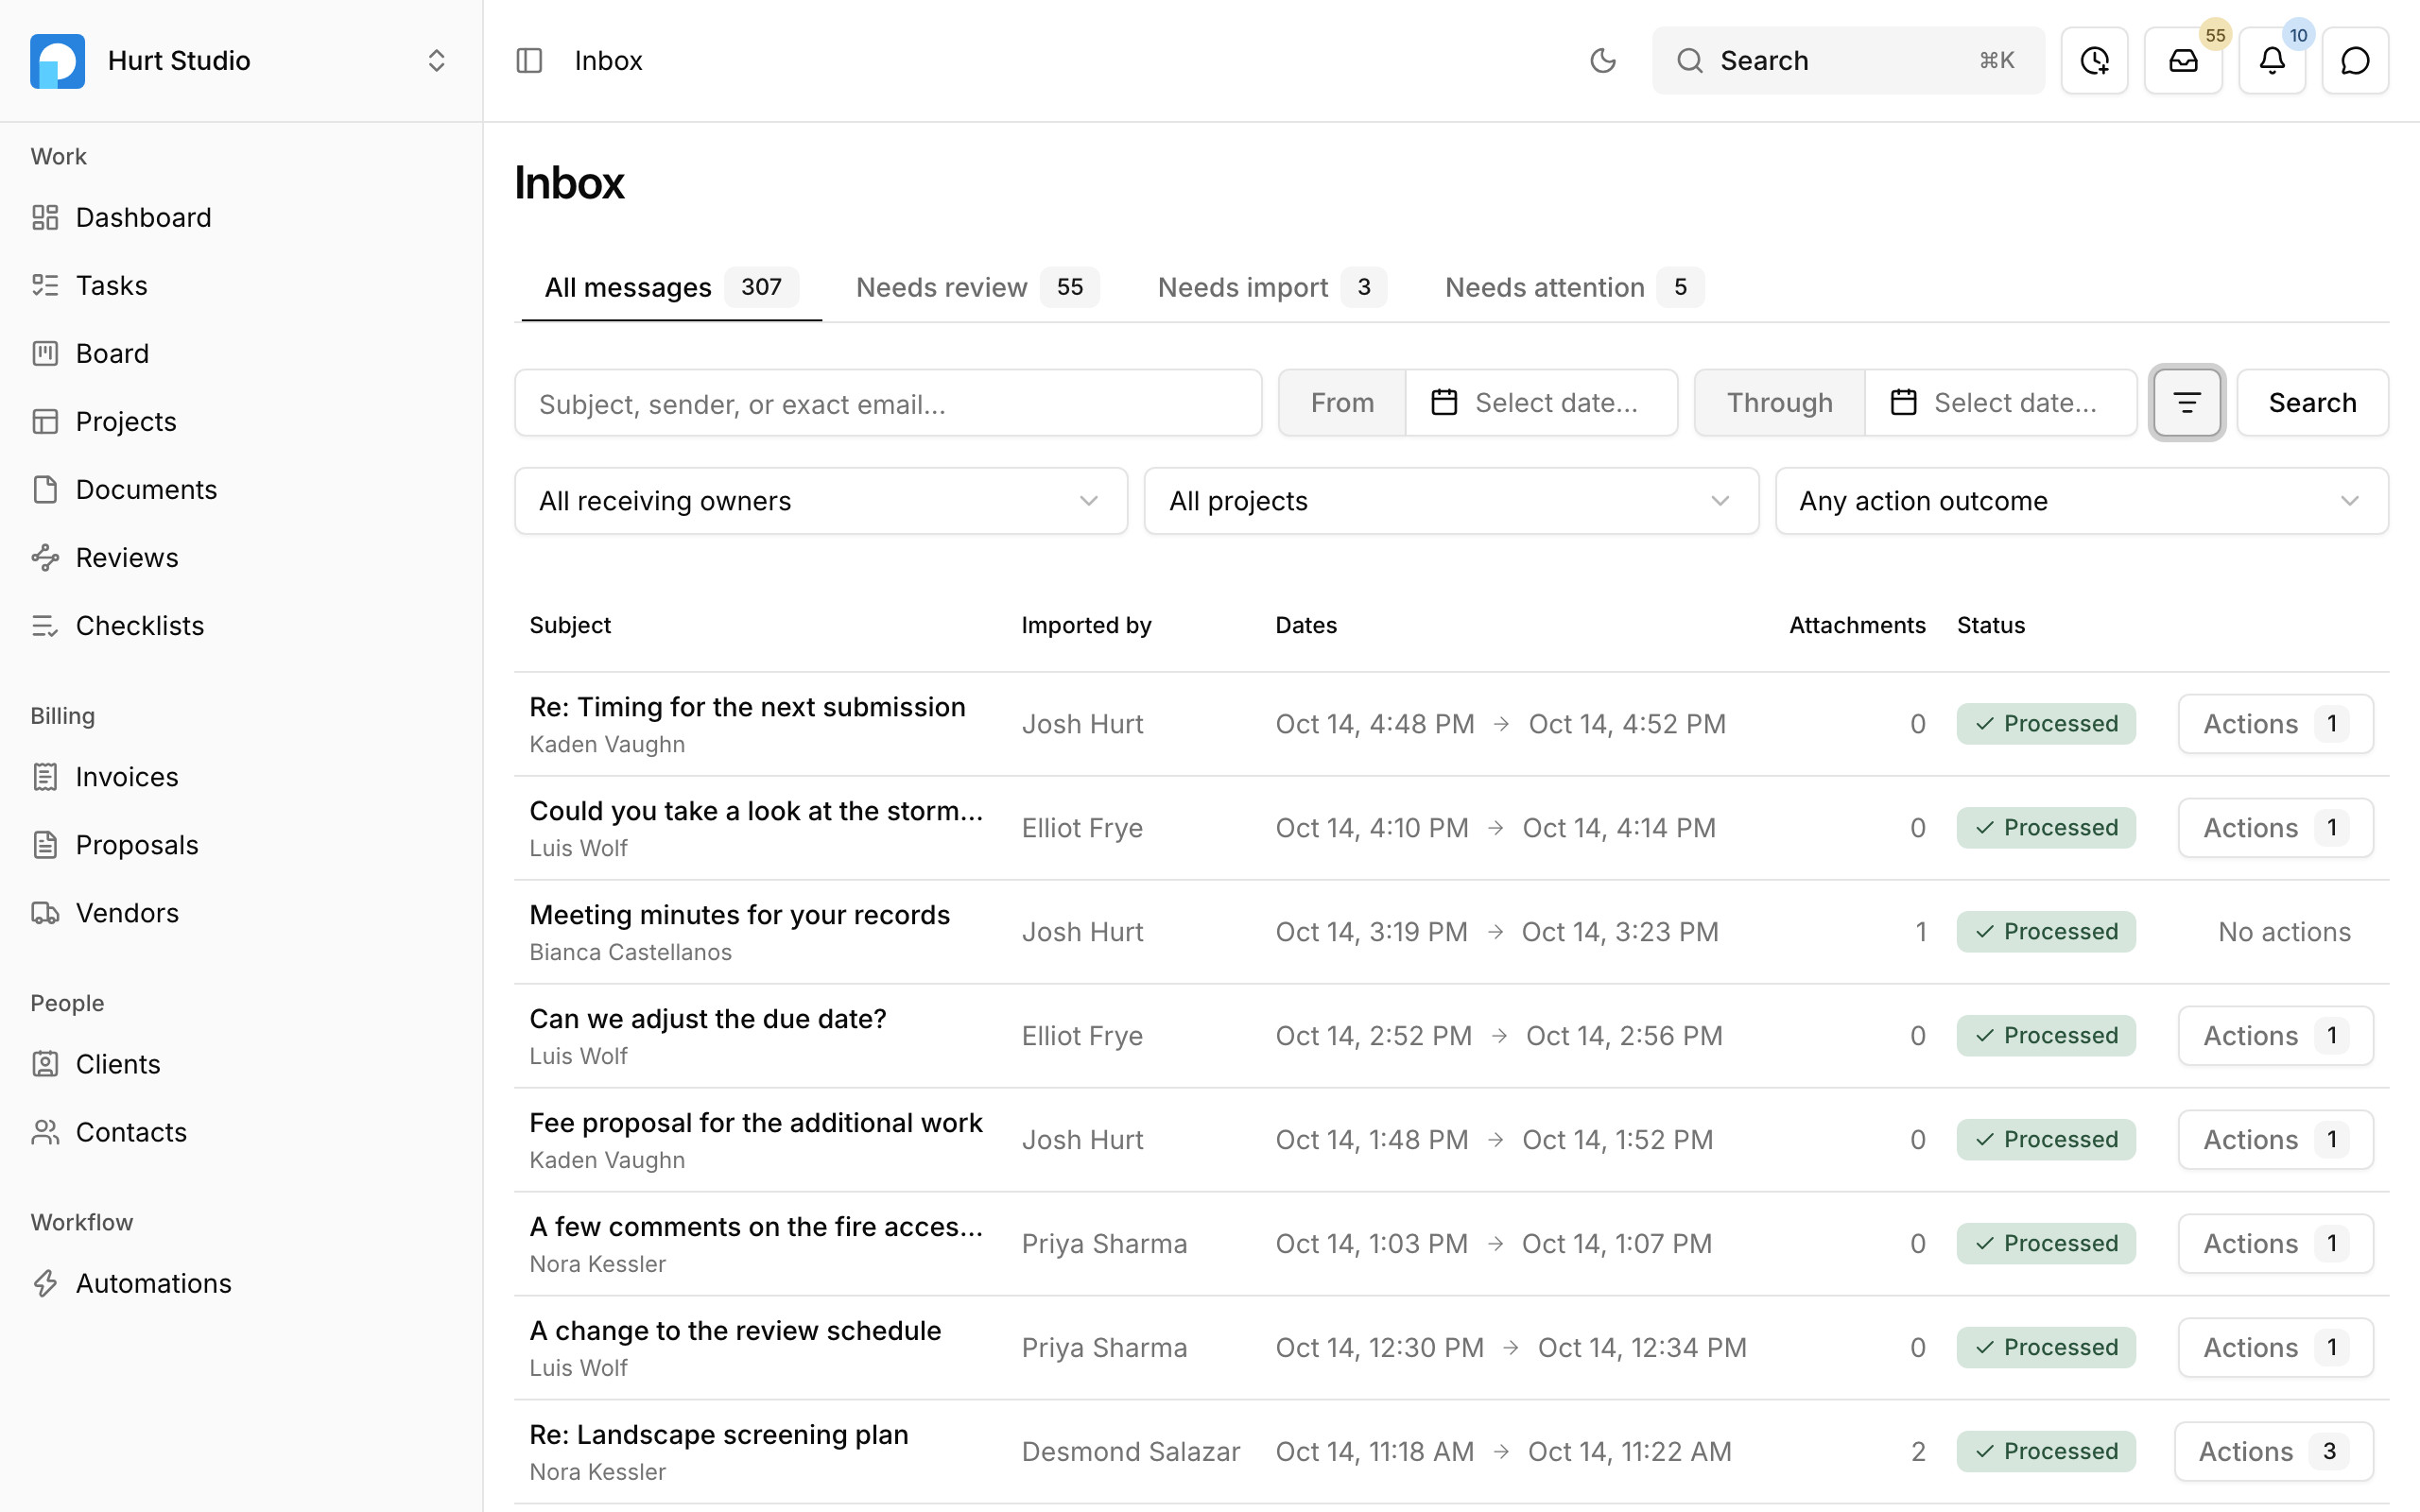Open Actions for Re: Timing for the next submission

pos(2276,724)
